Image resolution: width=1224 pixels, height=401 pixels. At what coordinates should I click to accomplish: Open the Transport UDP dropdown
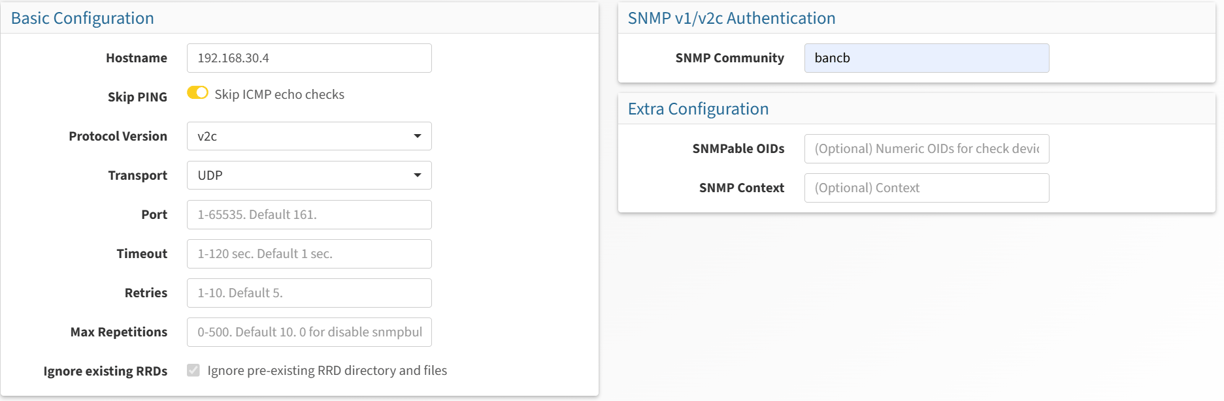point(309,175)
